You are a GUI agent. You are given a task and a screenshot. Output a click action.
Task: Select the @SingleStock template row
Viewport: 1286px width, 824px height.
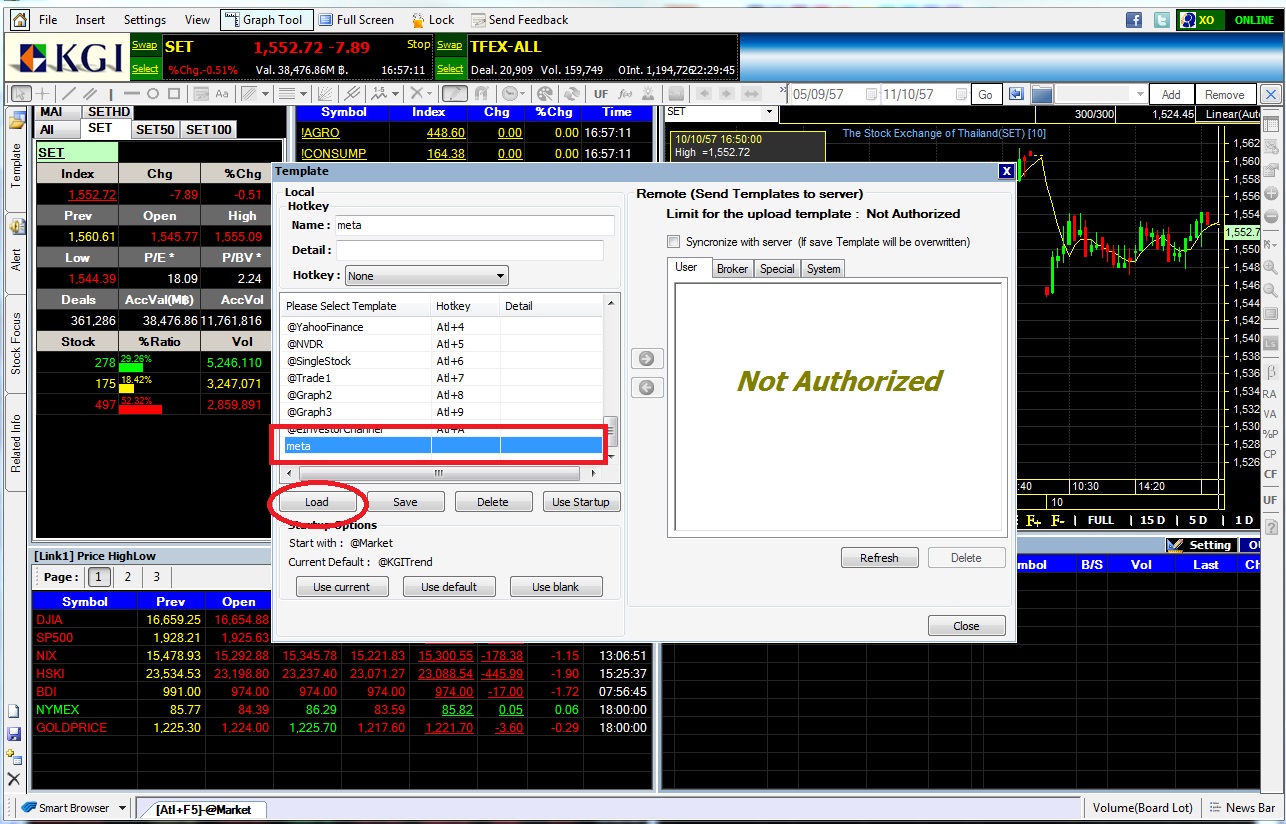tap(444, 361)
